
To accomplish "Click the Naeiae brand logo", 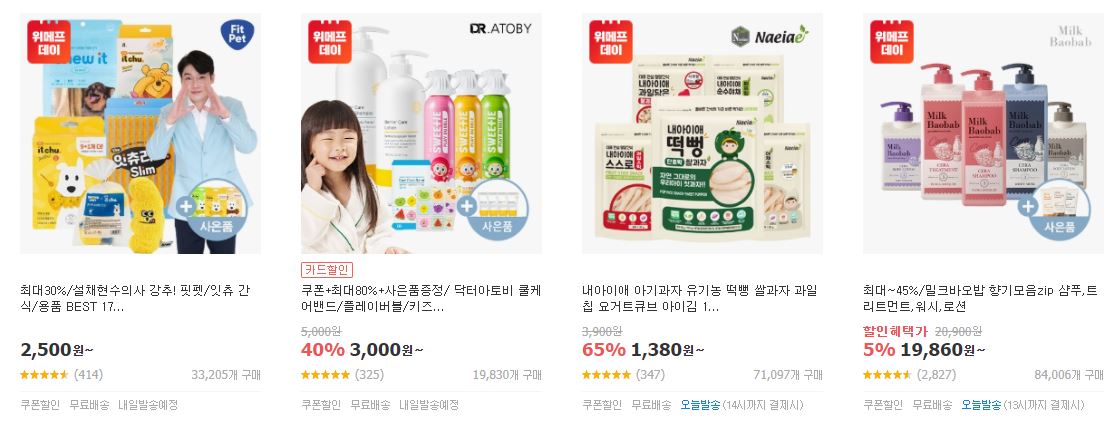I will (770, 35).
